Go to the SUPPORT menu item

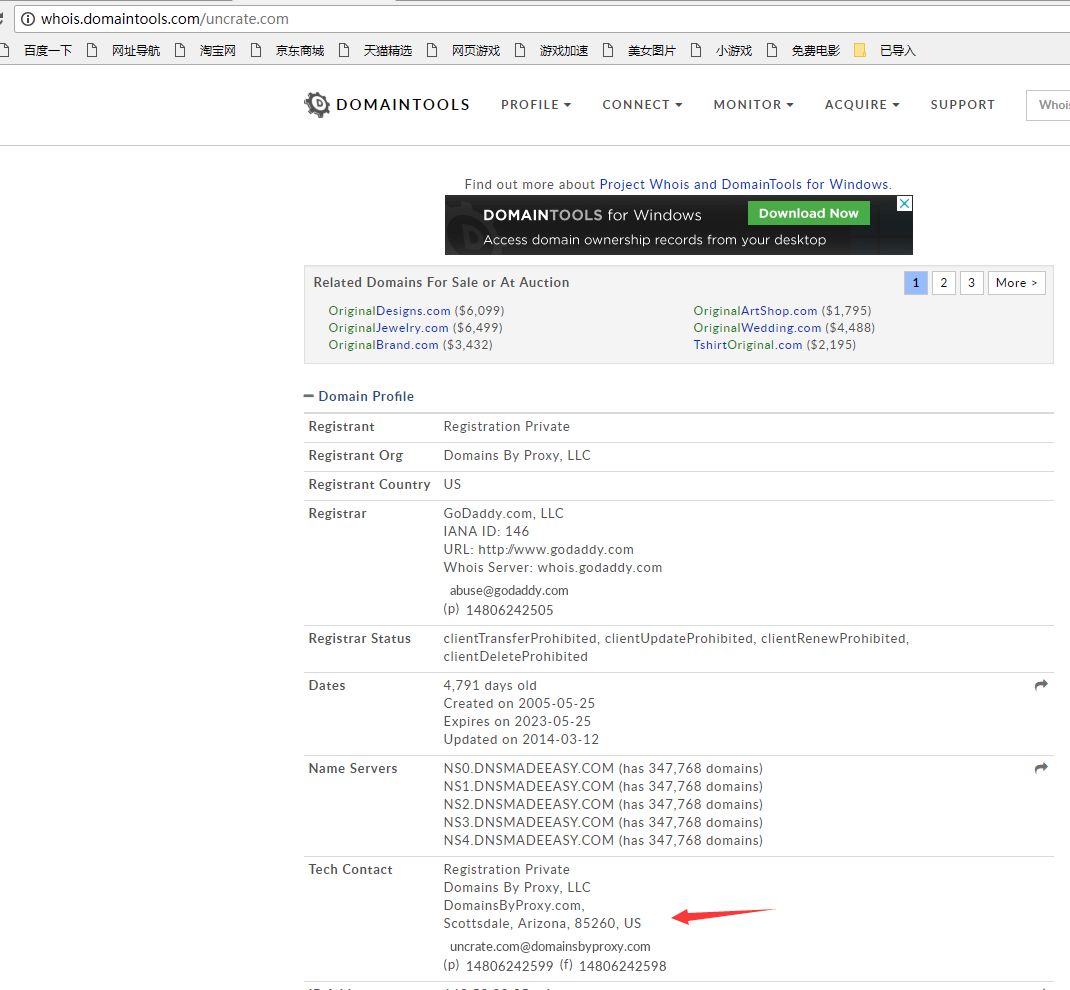click(x=962, y=105)
